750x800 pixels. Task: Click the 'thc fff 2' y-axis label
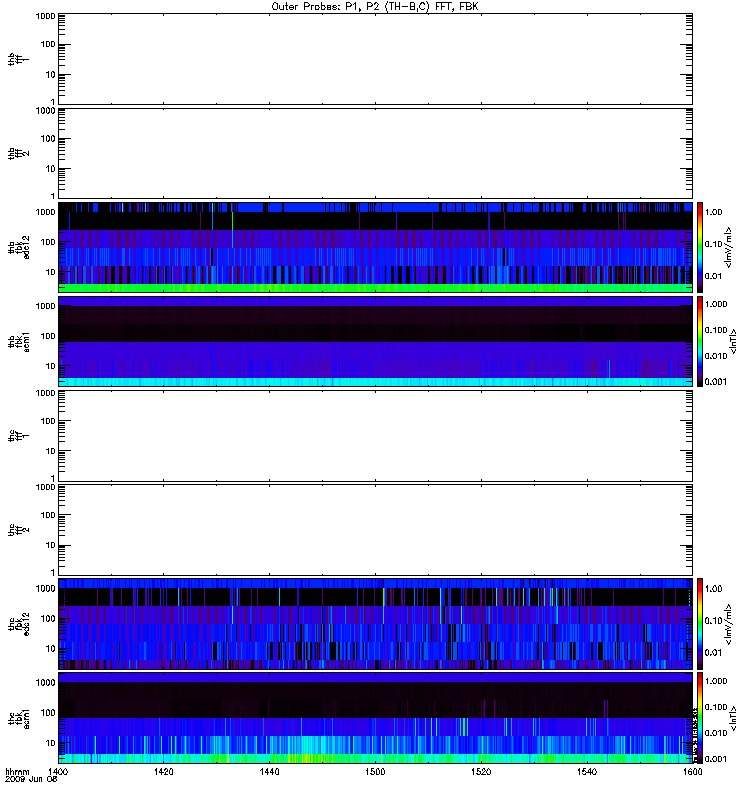[19, 530]
